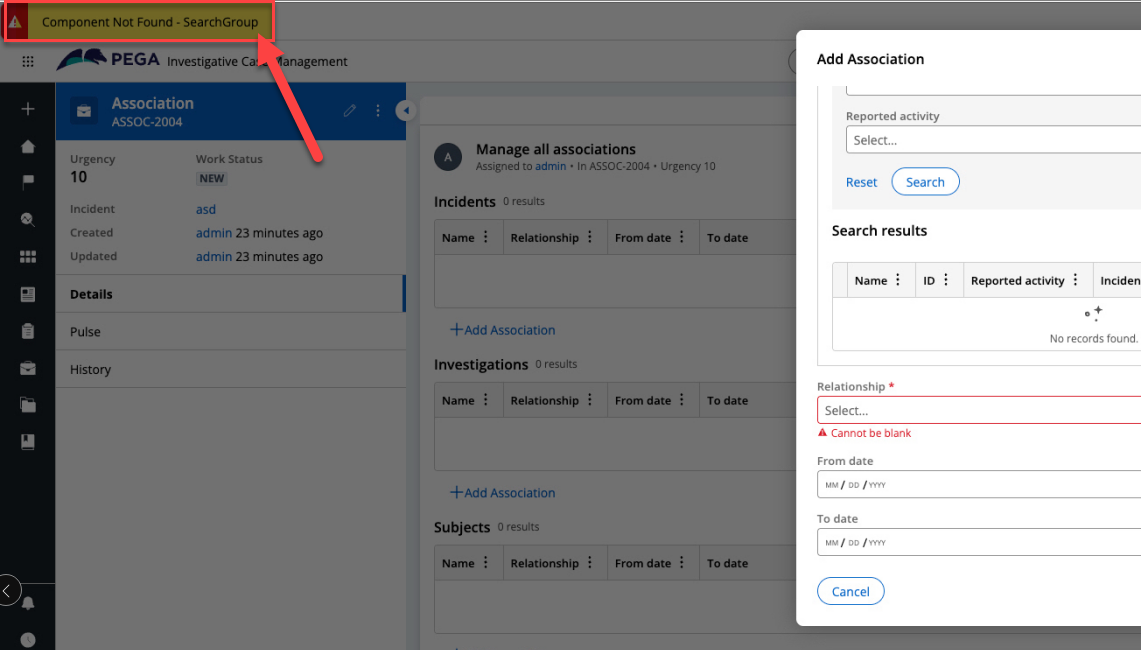Click the flag icon in left sidebar
1141x650 pixels.
(x=28, y=182)
